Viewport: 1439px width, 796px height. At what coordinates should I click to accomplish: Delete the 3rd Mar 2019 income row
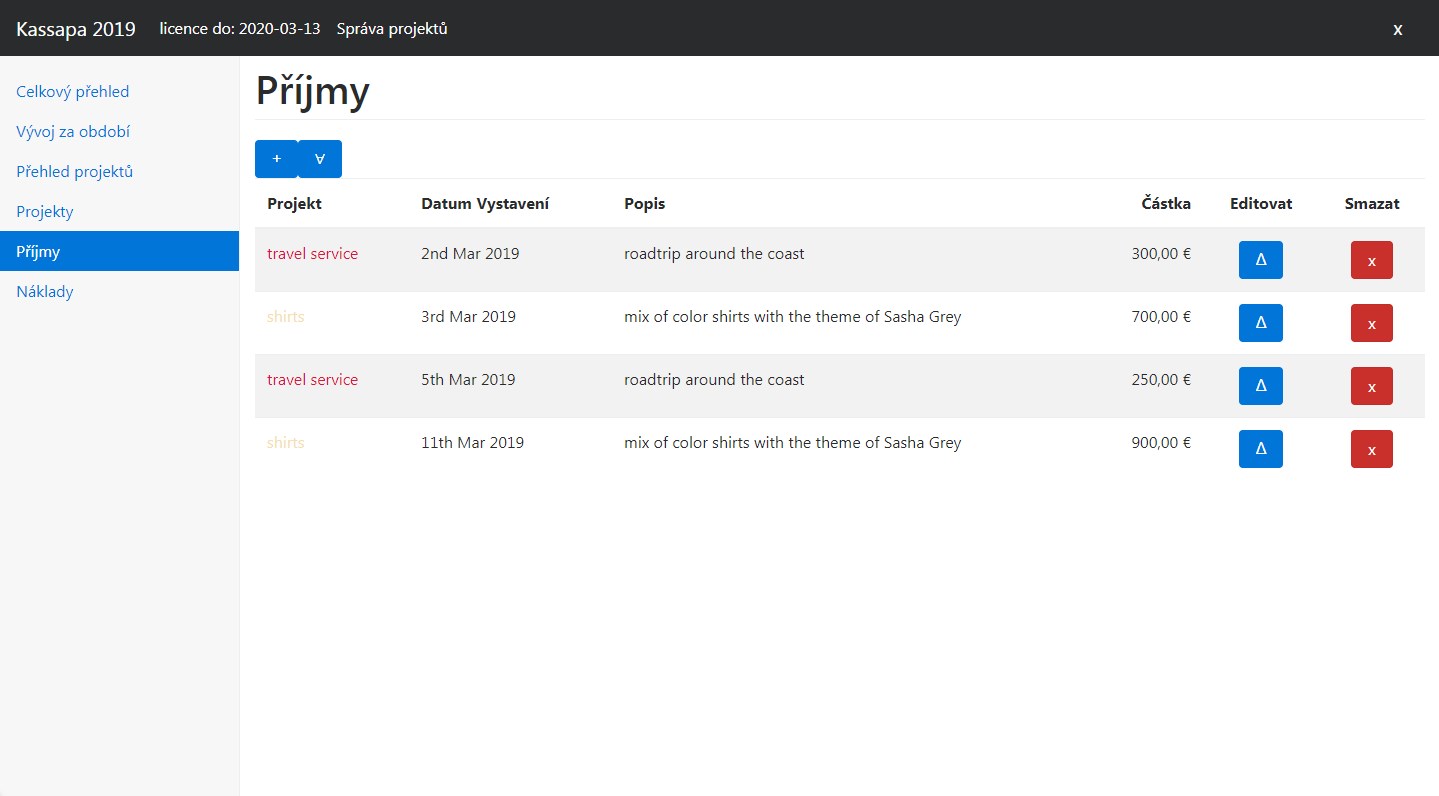[1371, 323]
